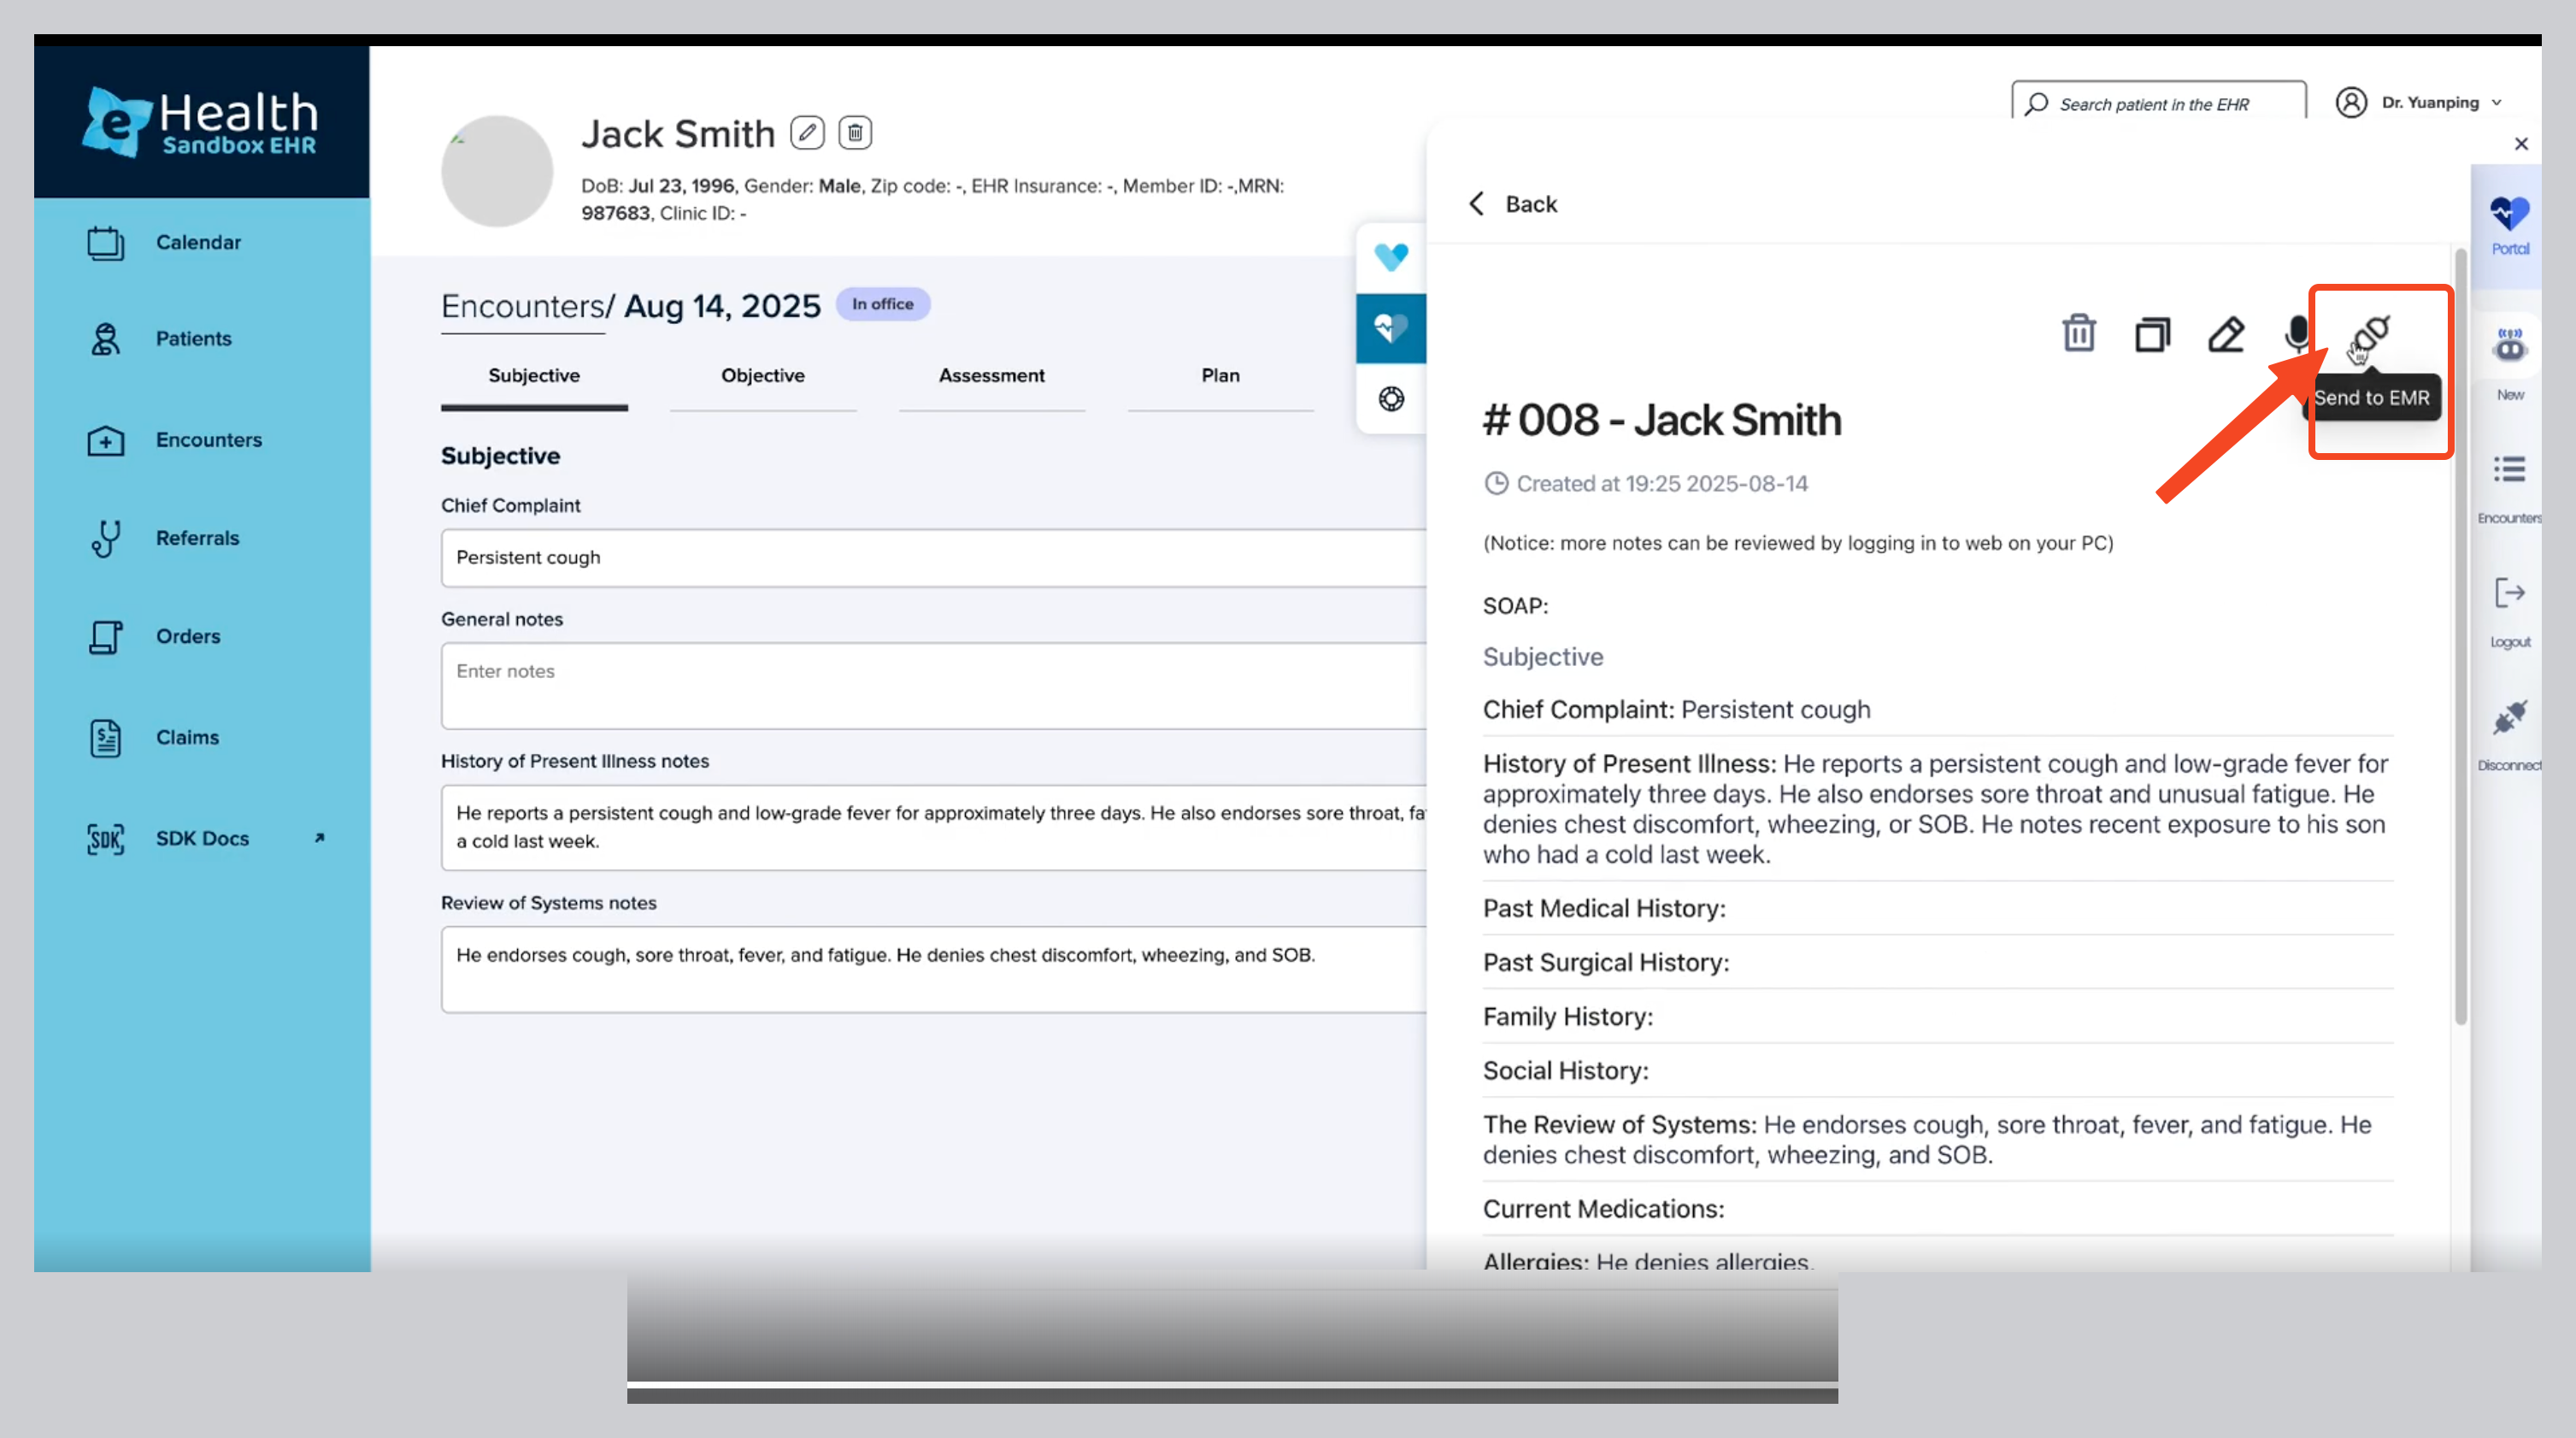Edit patient Jack Smith pencil icon

pyautogui.click(x=807, y=133)
